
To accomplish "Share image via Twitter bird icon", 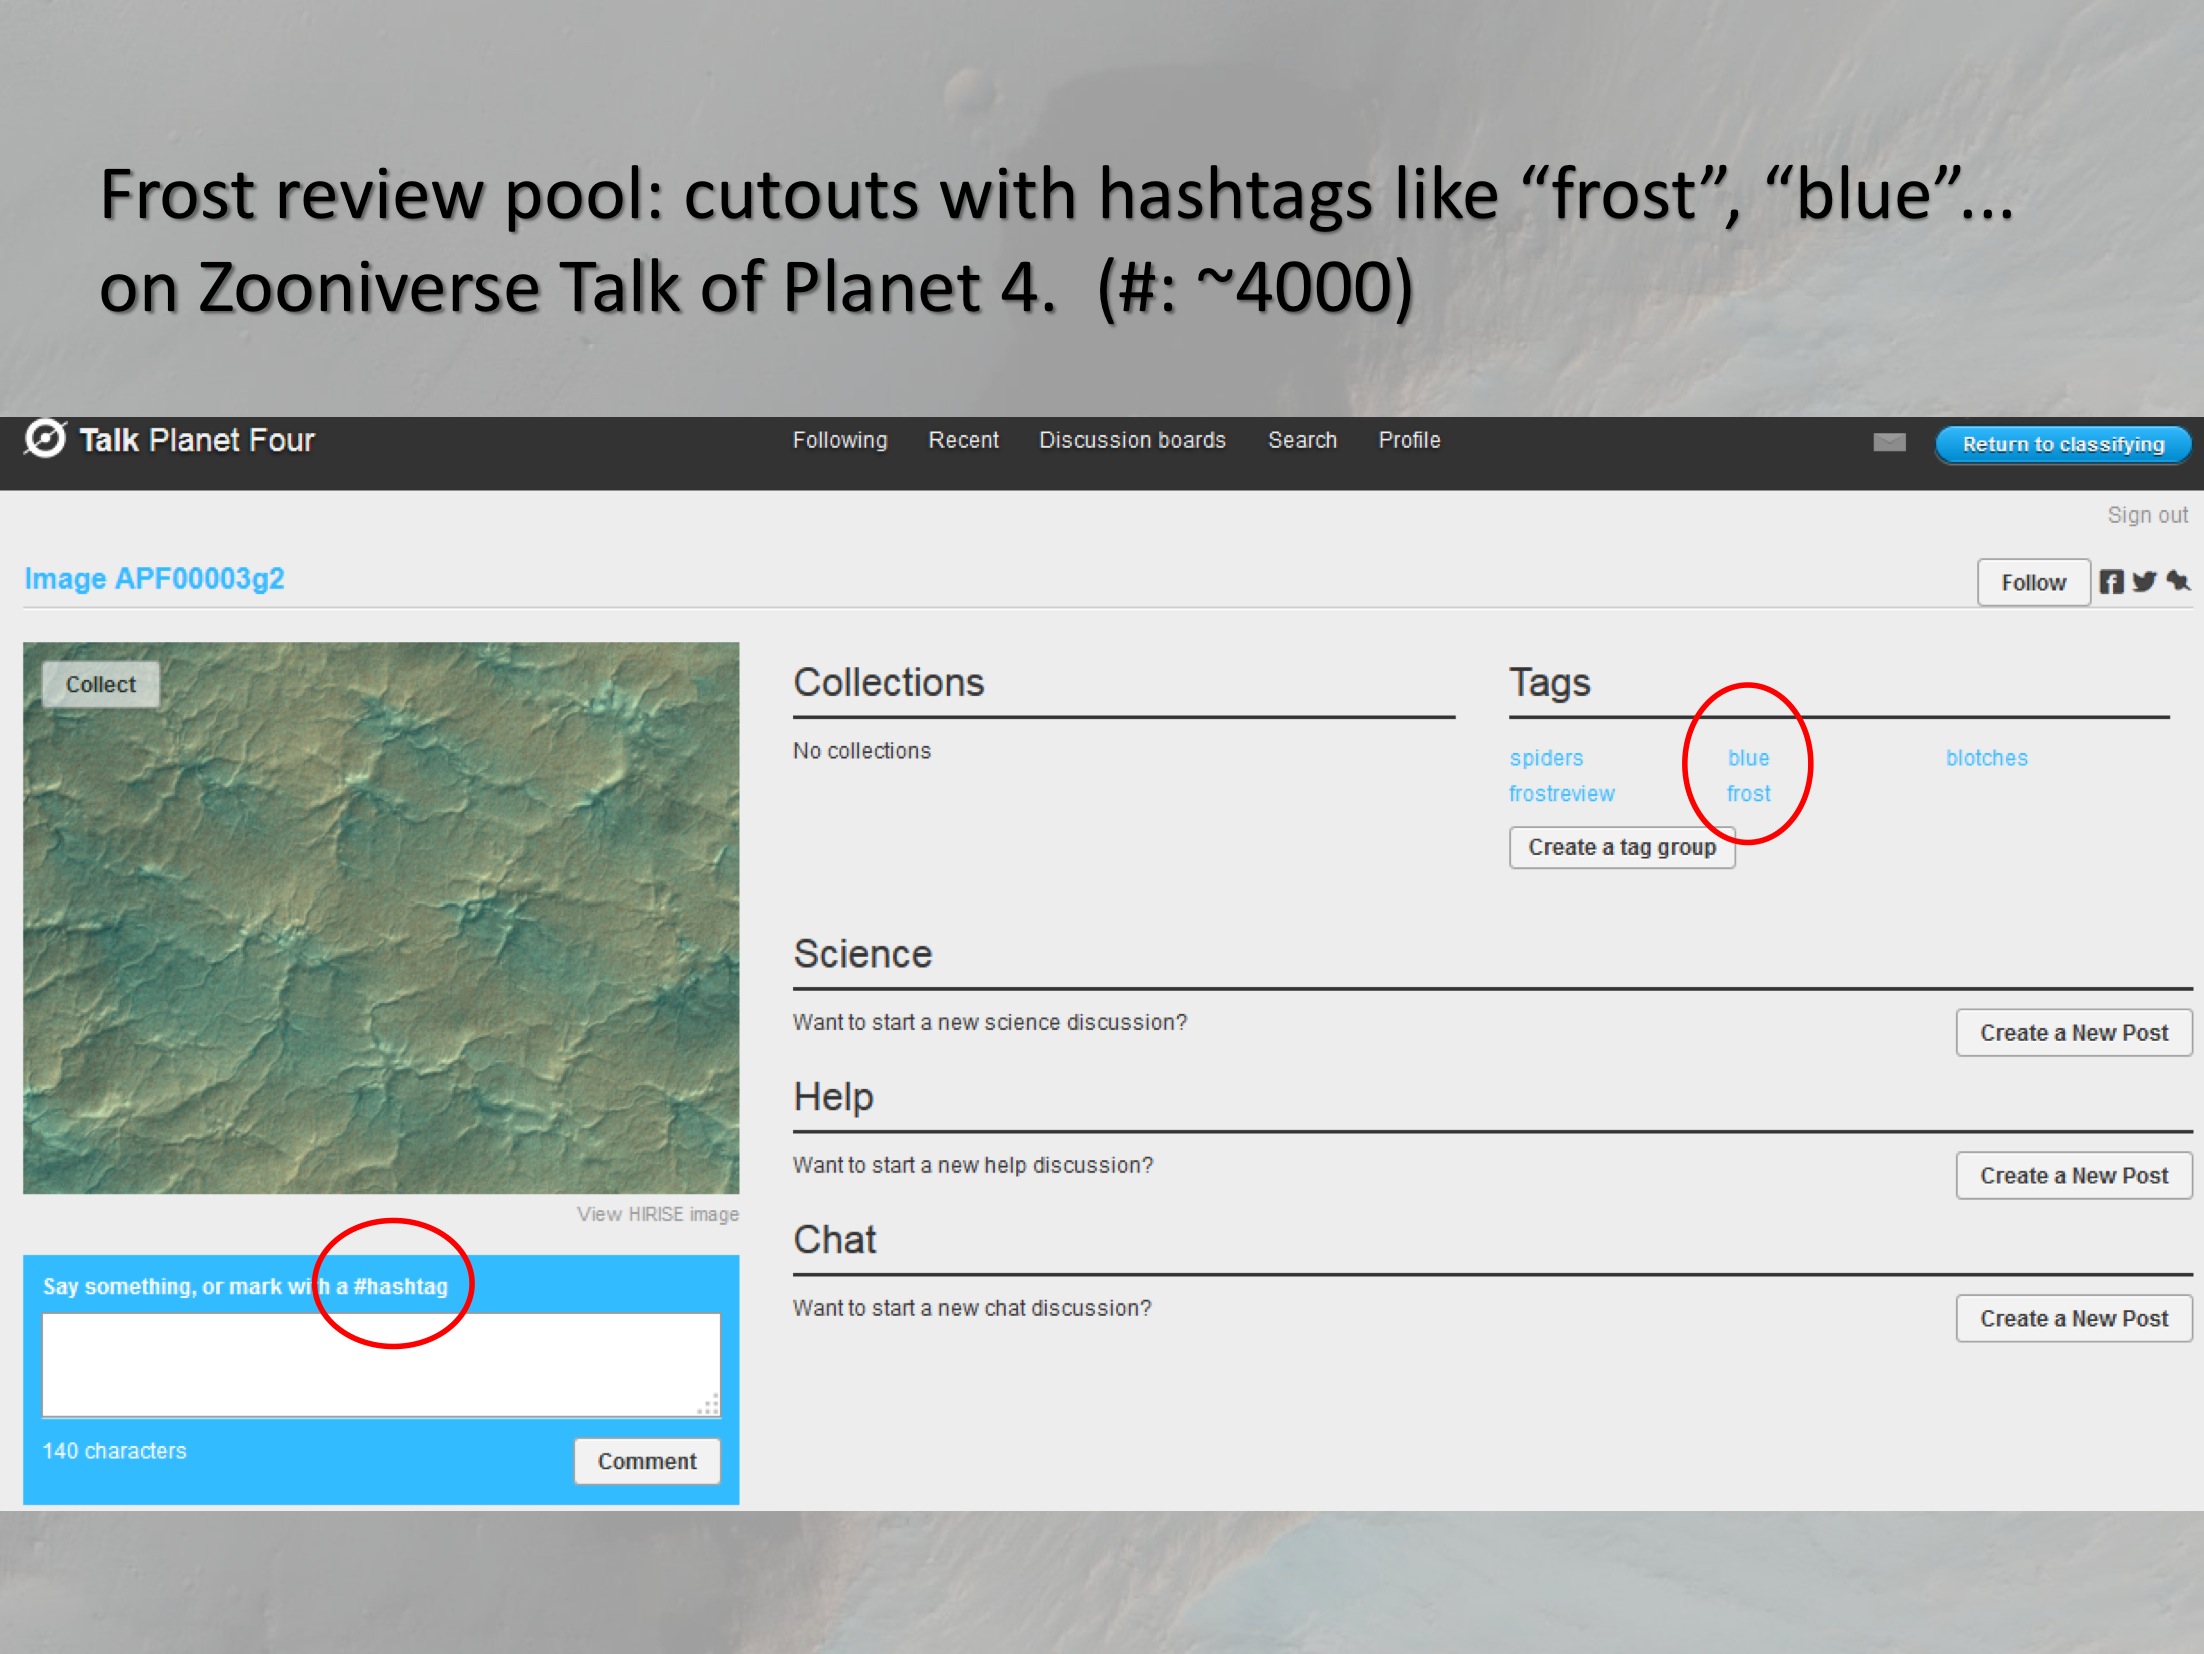I will coord(2143,582).
